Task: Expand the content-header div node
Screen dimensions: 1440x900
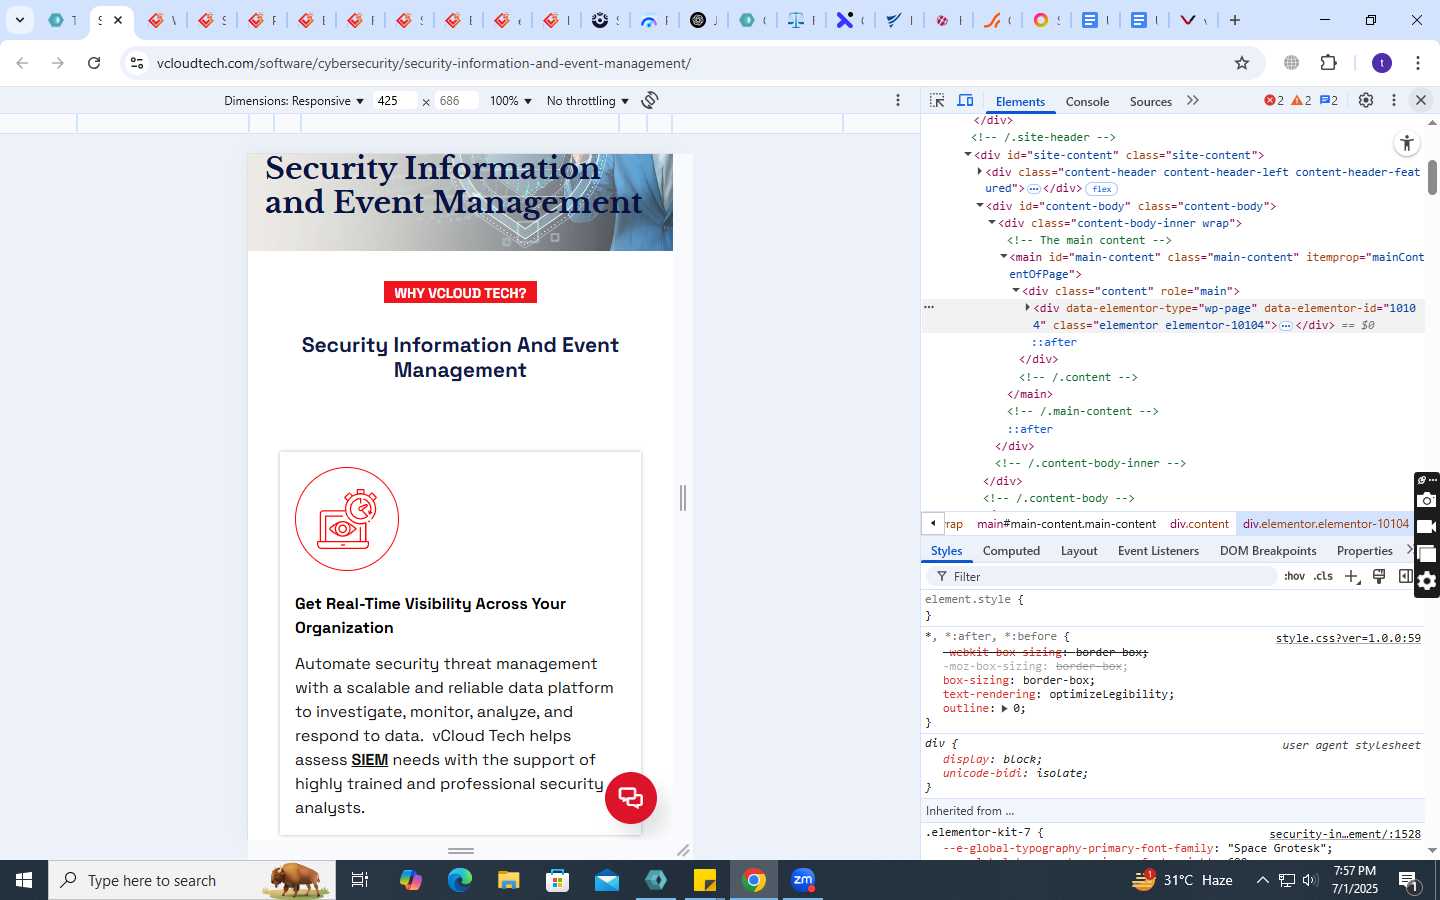Action: (979, 172)
